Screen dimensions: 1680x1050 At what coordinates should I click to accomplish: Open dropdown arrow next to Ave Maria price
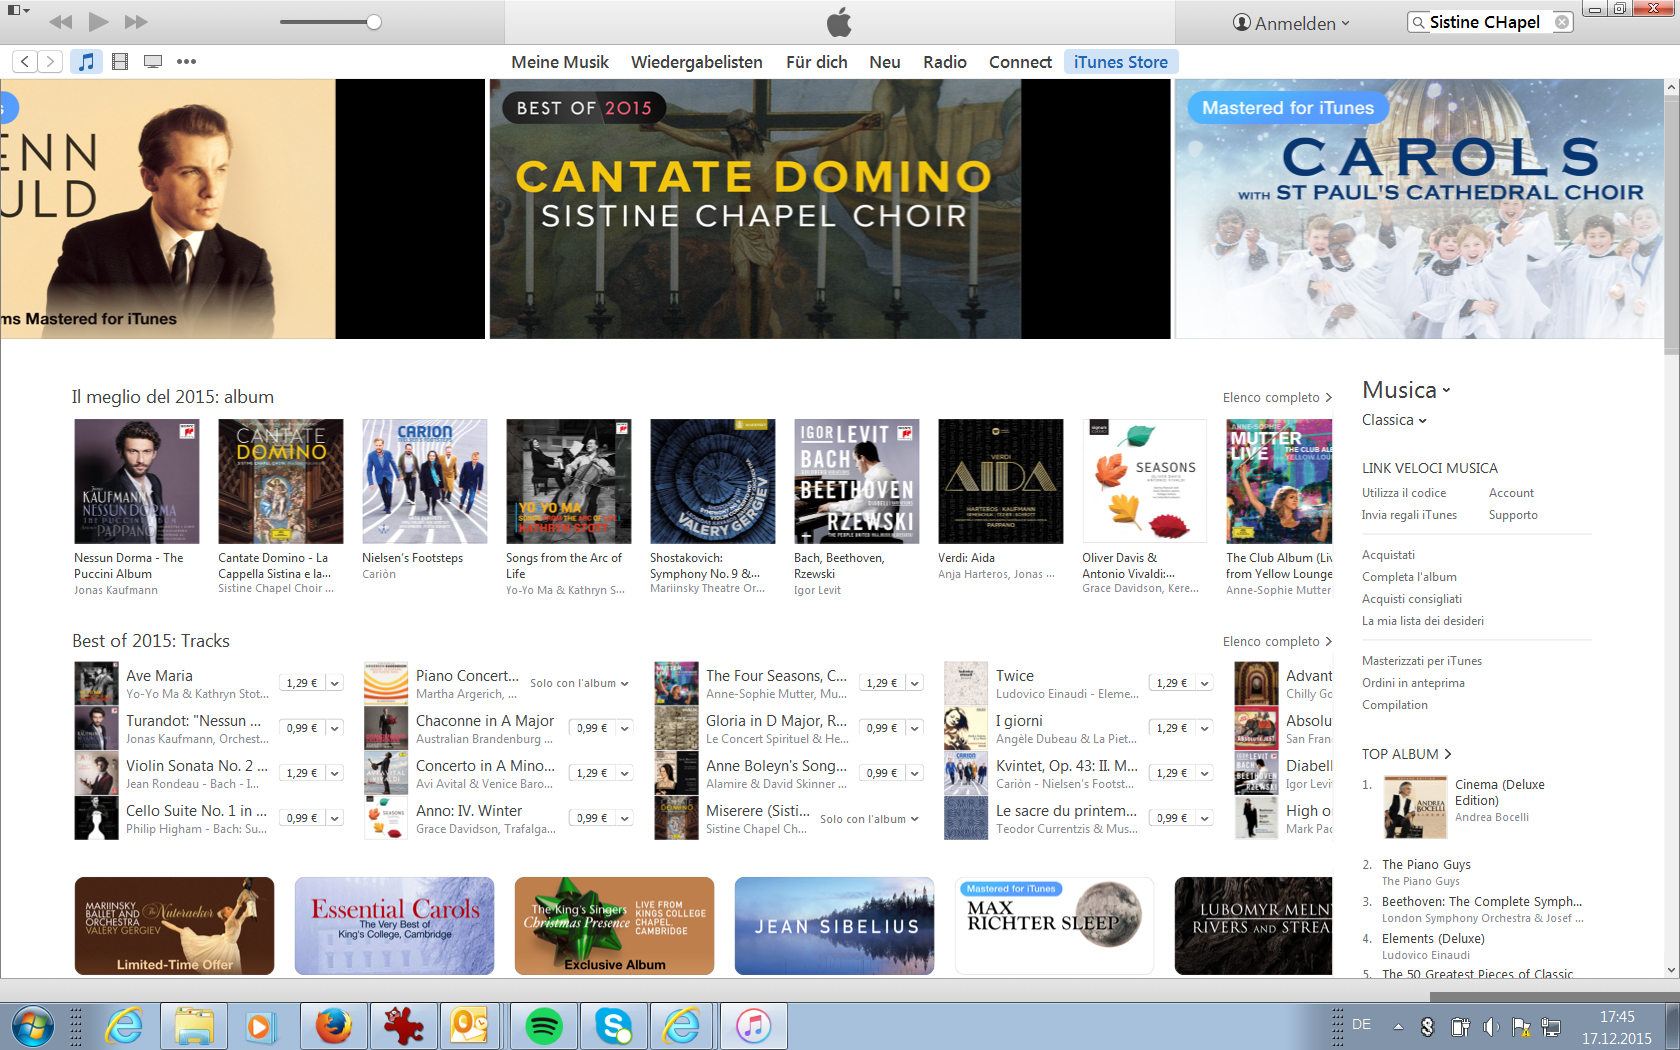tap(335, 683)
